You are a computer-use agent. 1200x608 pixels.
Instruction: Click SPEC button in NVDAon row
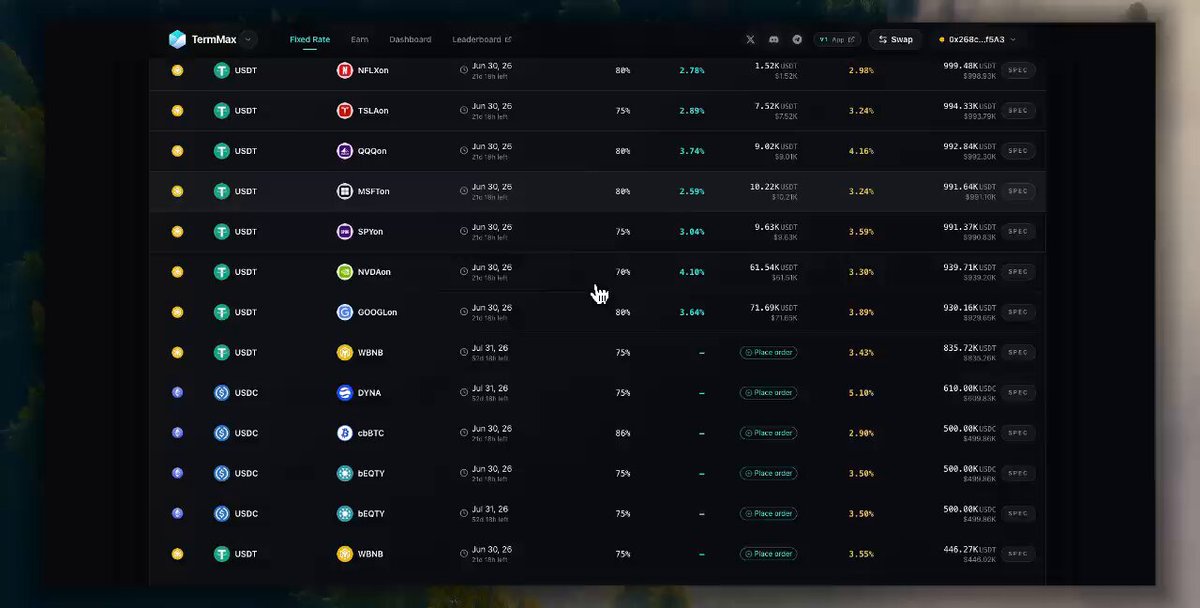(x=1018, y=272)
